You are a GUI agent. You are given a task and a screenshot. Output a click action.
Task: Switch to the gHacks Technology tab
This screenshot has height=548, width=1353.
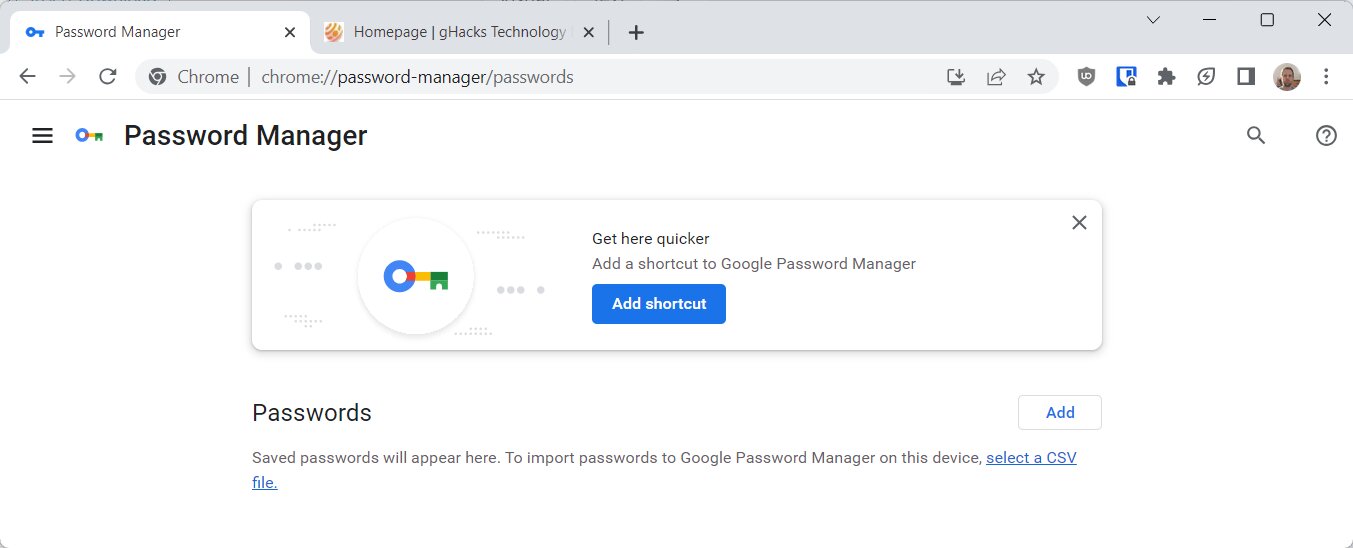[460, 32]
